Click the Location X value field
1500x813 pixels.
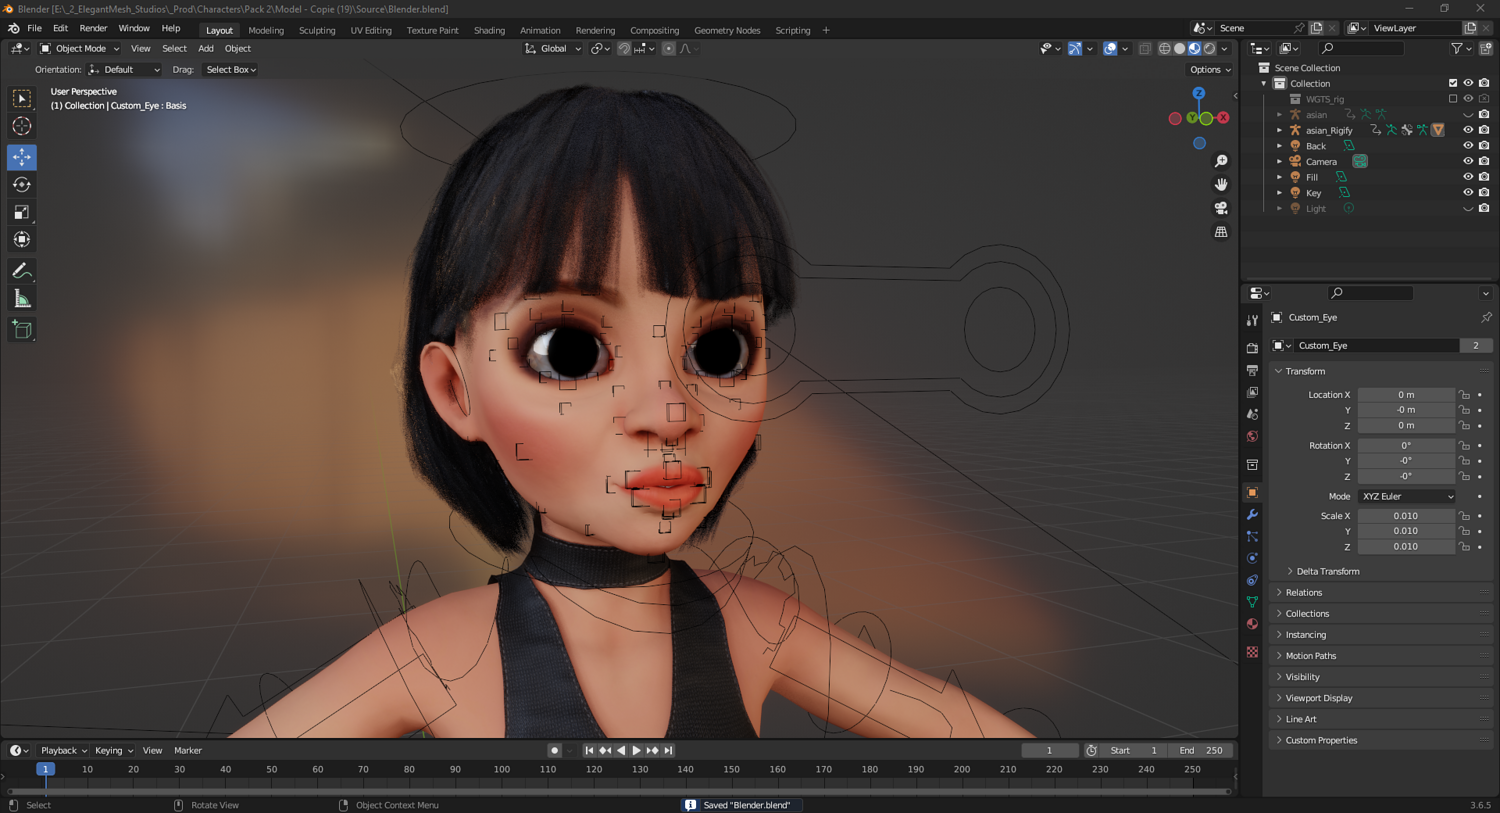coord(1406,395)
